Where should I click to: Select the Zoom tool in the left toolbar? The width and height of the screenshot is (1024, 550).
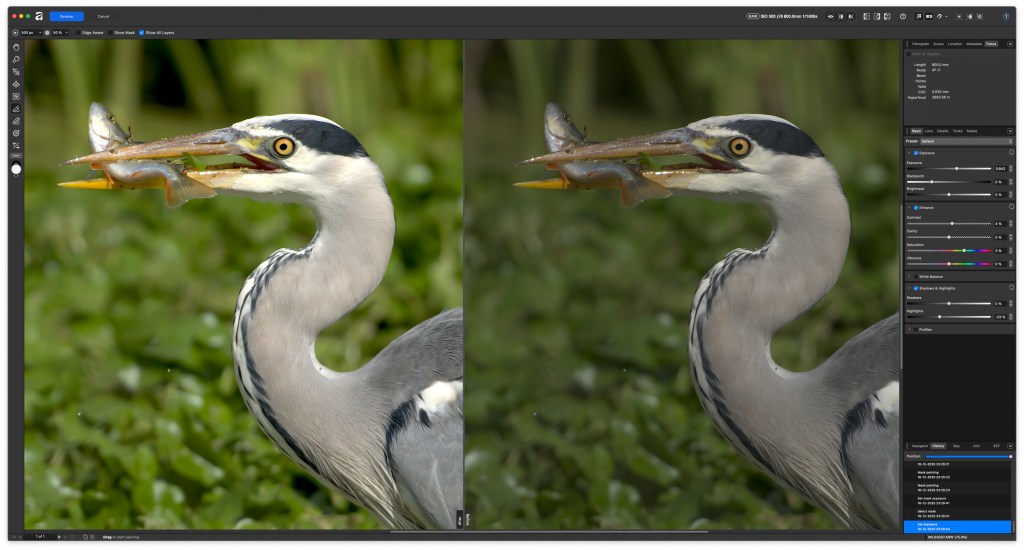pyautogui.click(x=16, y=59)
